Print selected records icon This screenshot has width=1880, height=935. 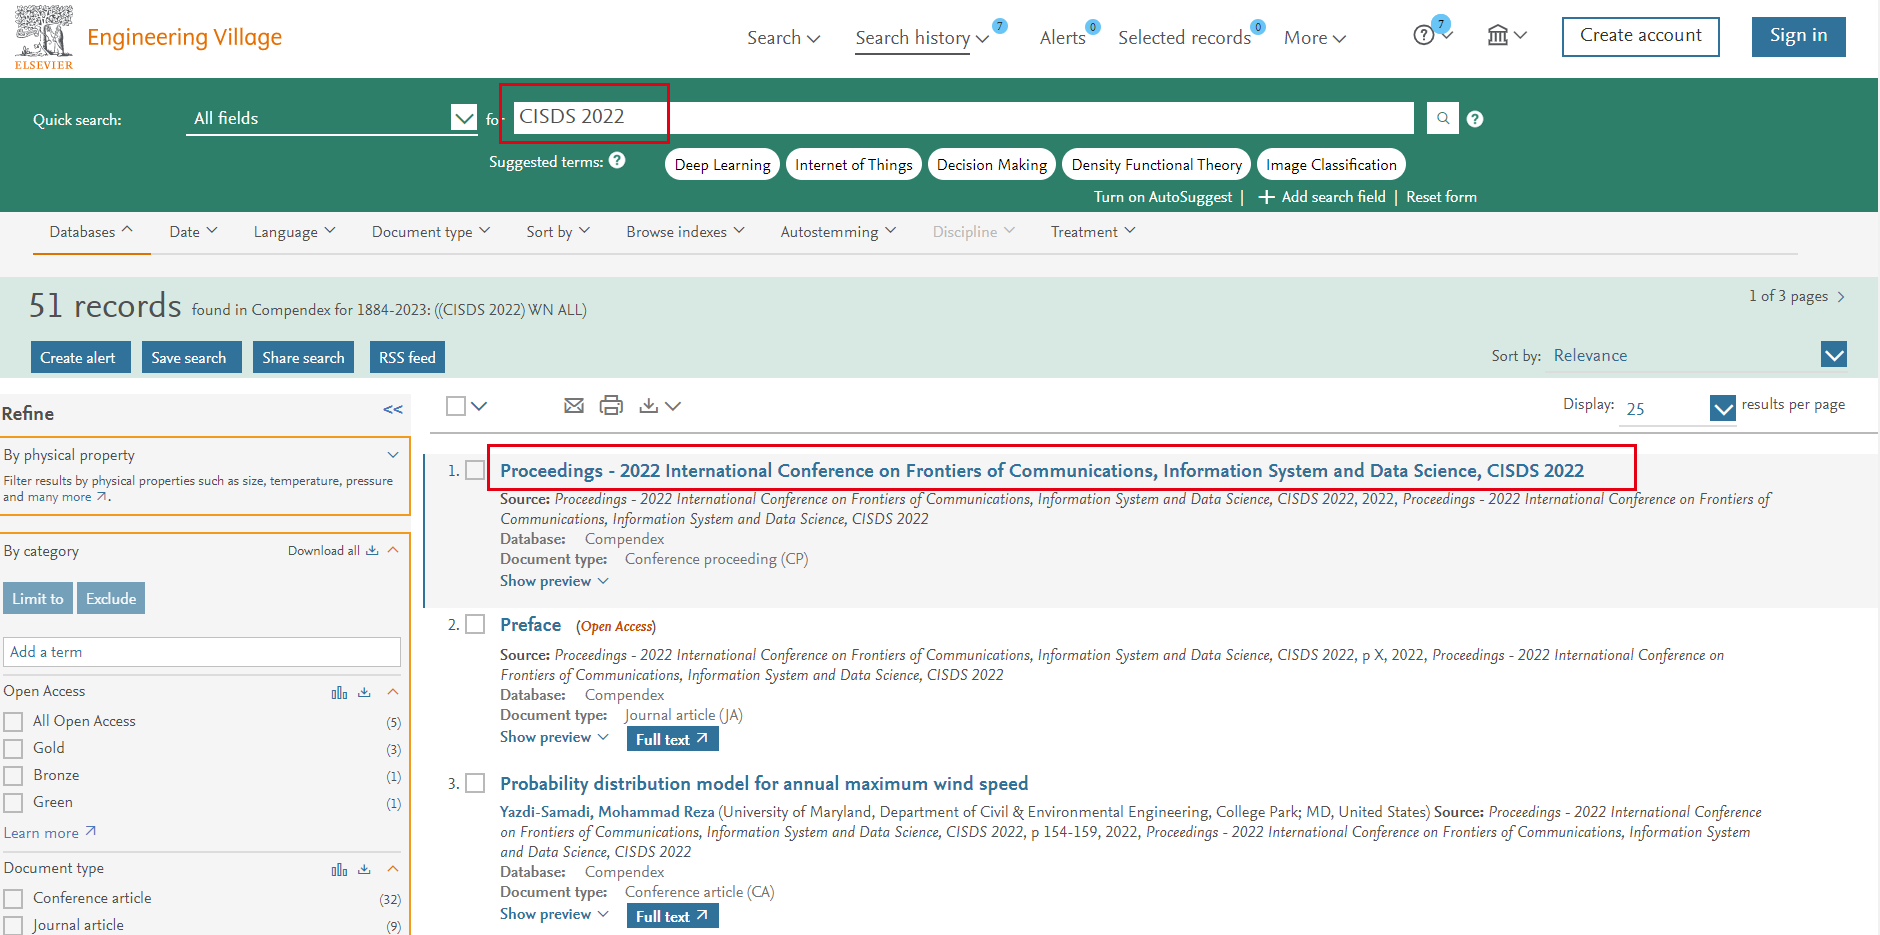pos(611,405)
